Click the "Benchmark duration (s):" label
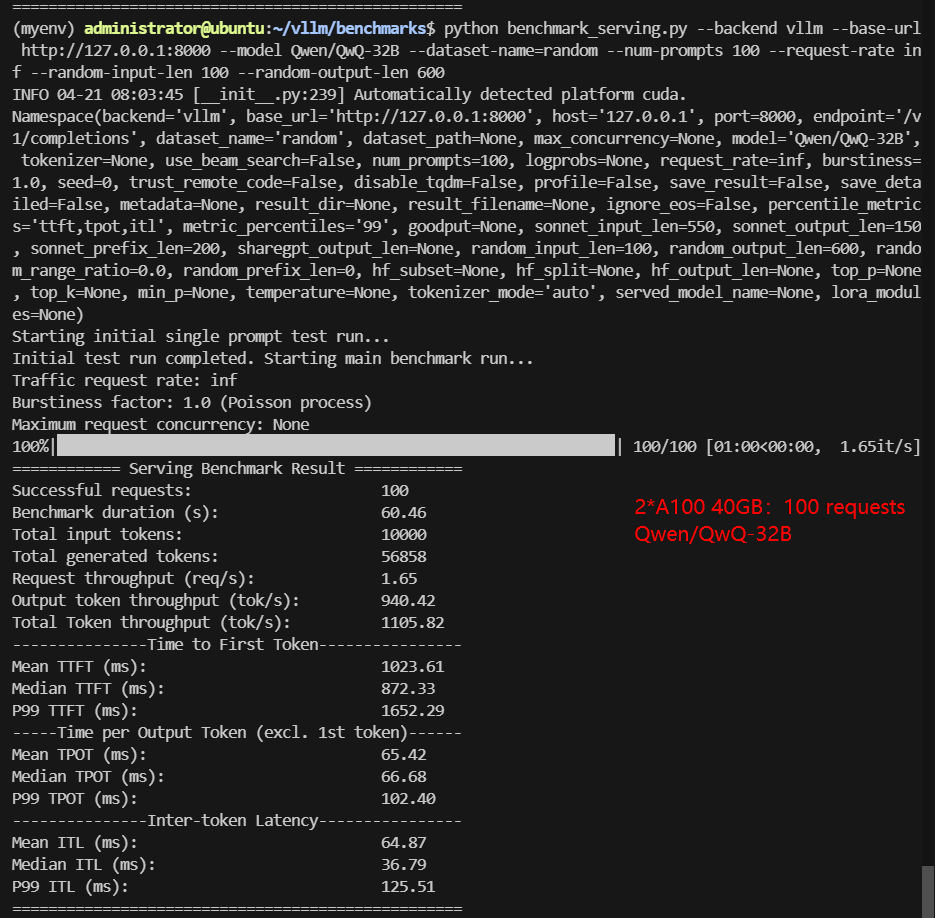 116,512
